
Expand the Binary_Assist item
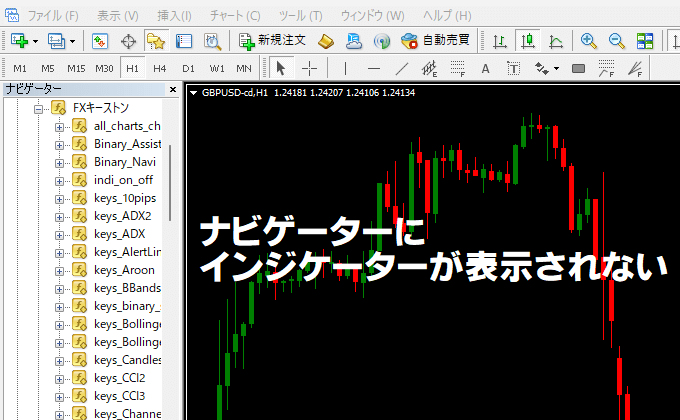59,145
